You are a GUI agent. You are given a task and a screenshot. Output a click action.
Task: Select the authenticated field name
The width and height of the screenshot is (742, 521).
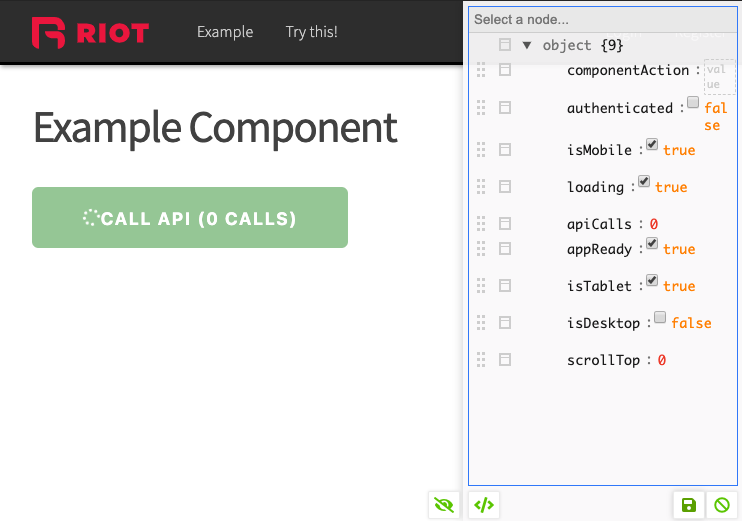(x=620, y=108)
